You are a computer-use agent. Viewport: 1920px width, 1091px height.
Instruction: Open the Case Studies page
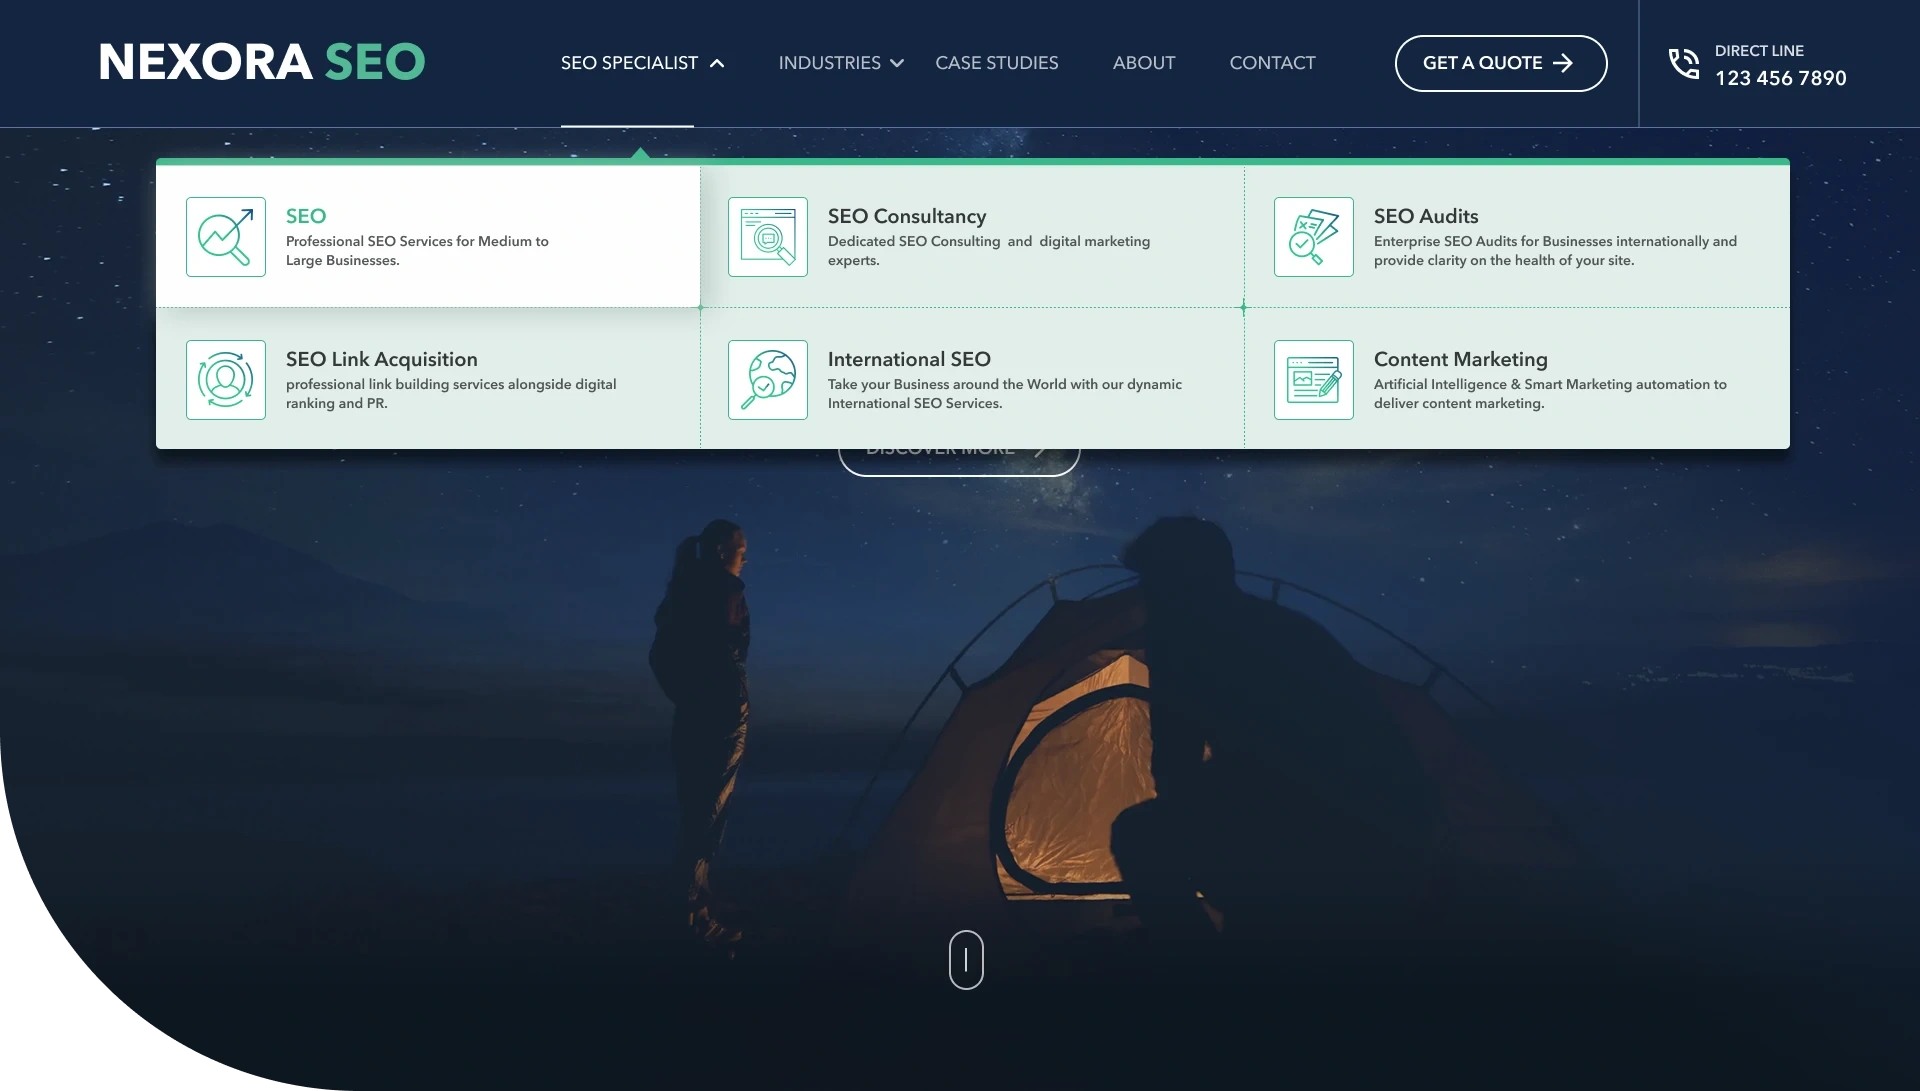(x=996, y=63)
